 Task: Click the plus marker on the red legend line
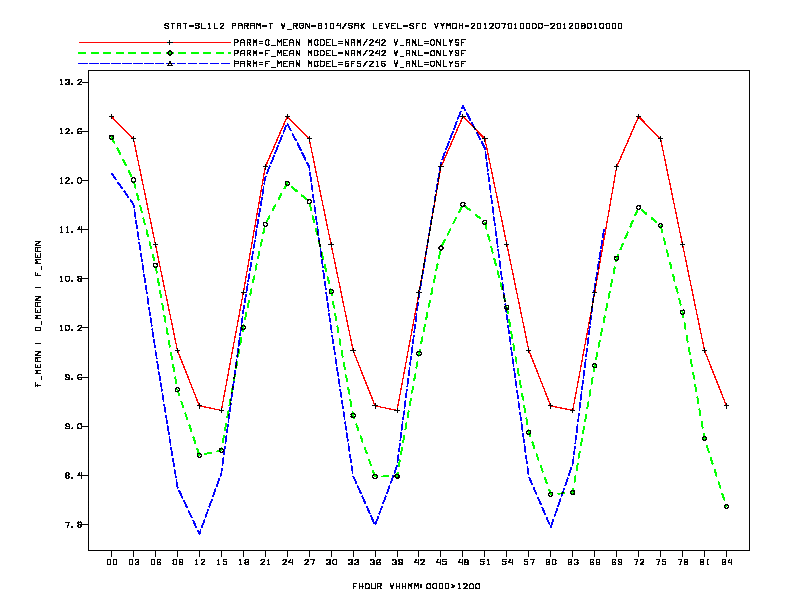[170, 43]
